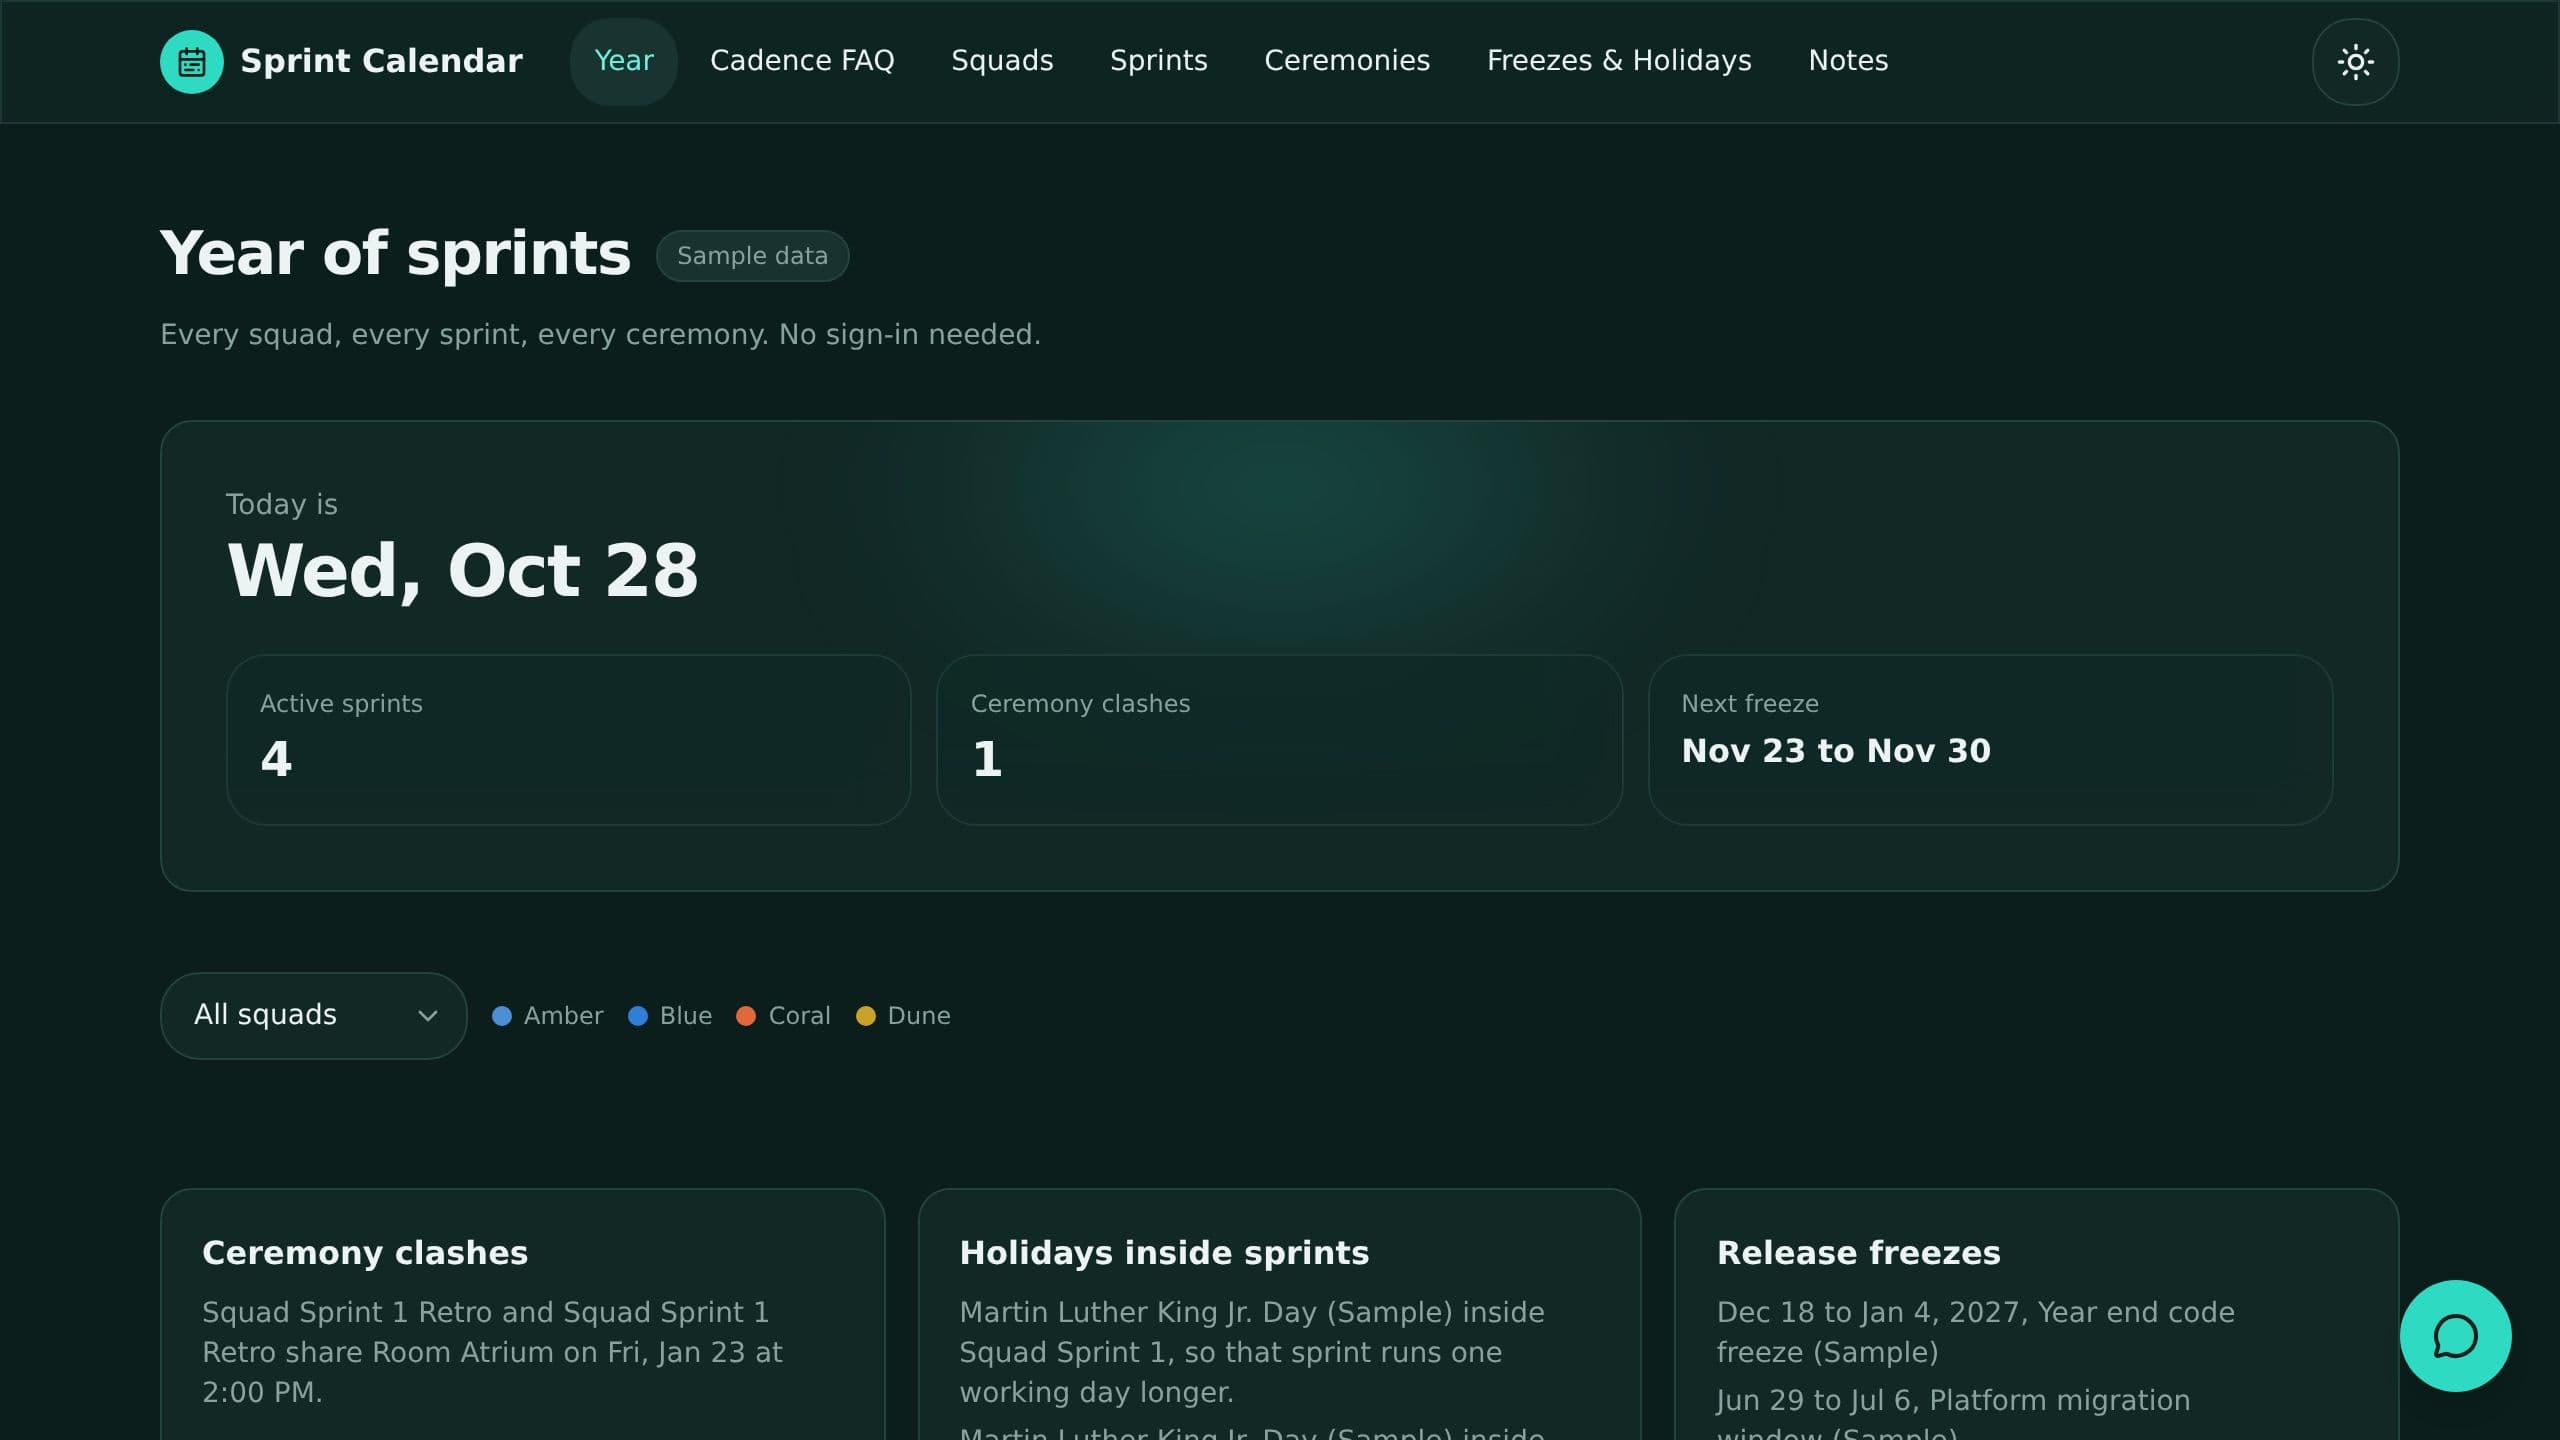
Task: Click the Coral legend label
Action: click(799, 1016)
